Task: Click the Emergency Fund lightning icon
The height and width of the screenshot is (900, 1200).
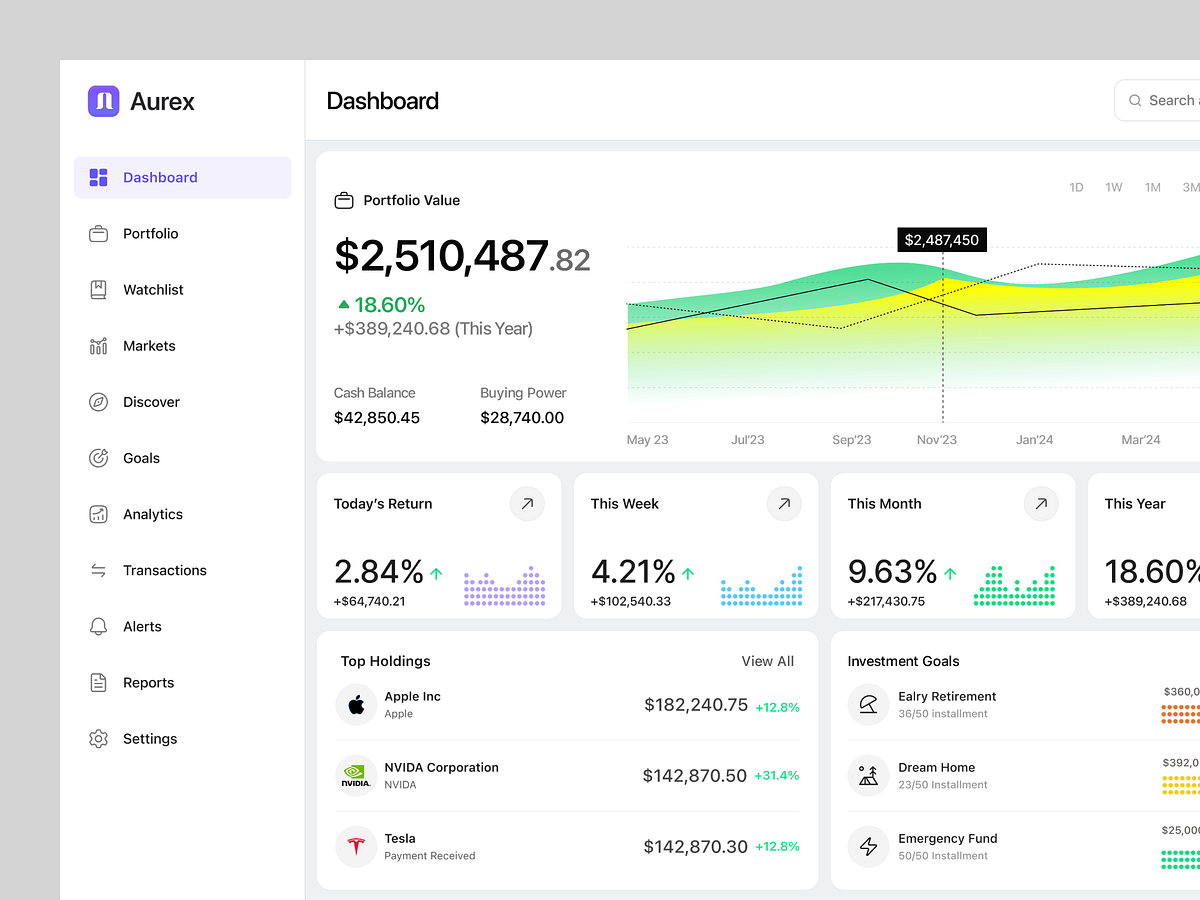Action: tap(868, 846)
